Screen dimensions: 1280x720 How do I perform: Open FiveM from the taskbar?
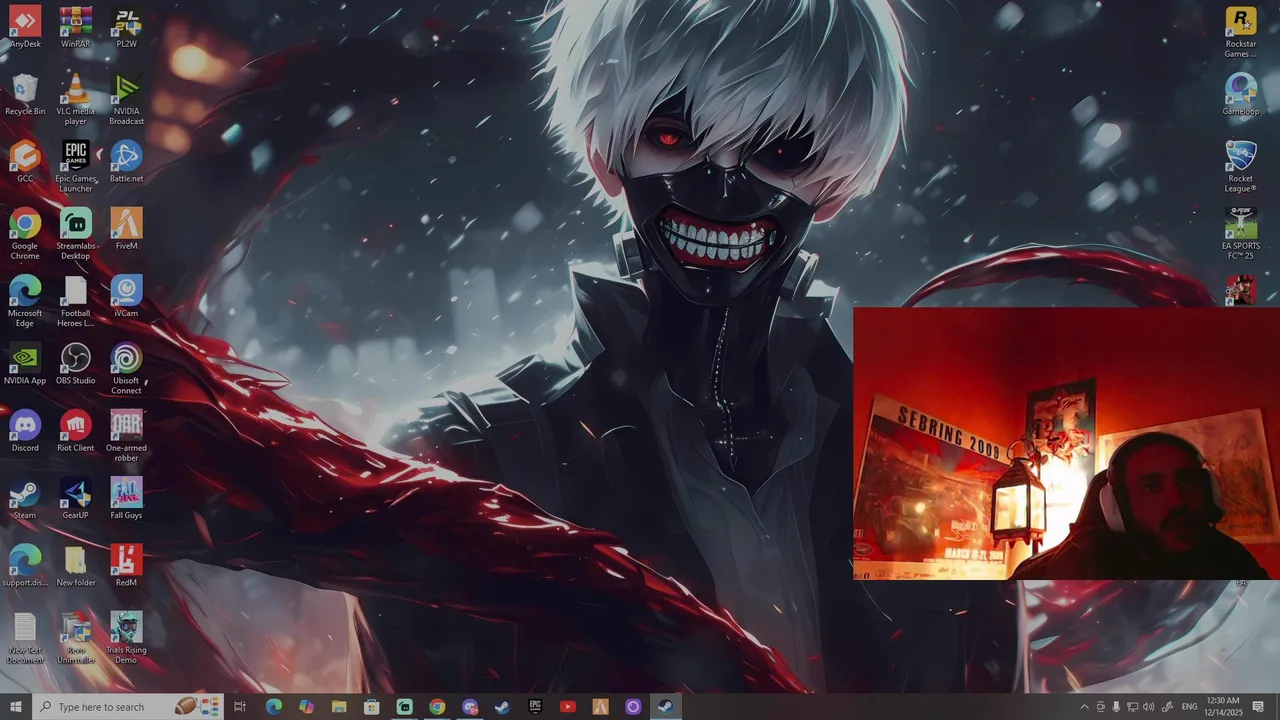pos(600,707)
